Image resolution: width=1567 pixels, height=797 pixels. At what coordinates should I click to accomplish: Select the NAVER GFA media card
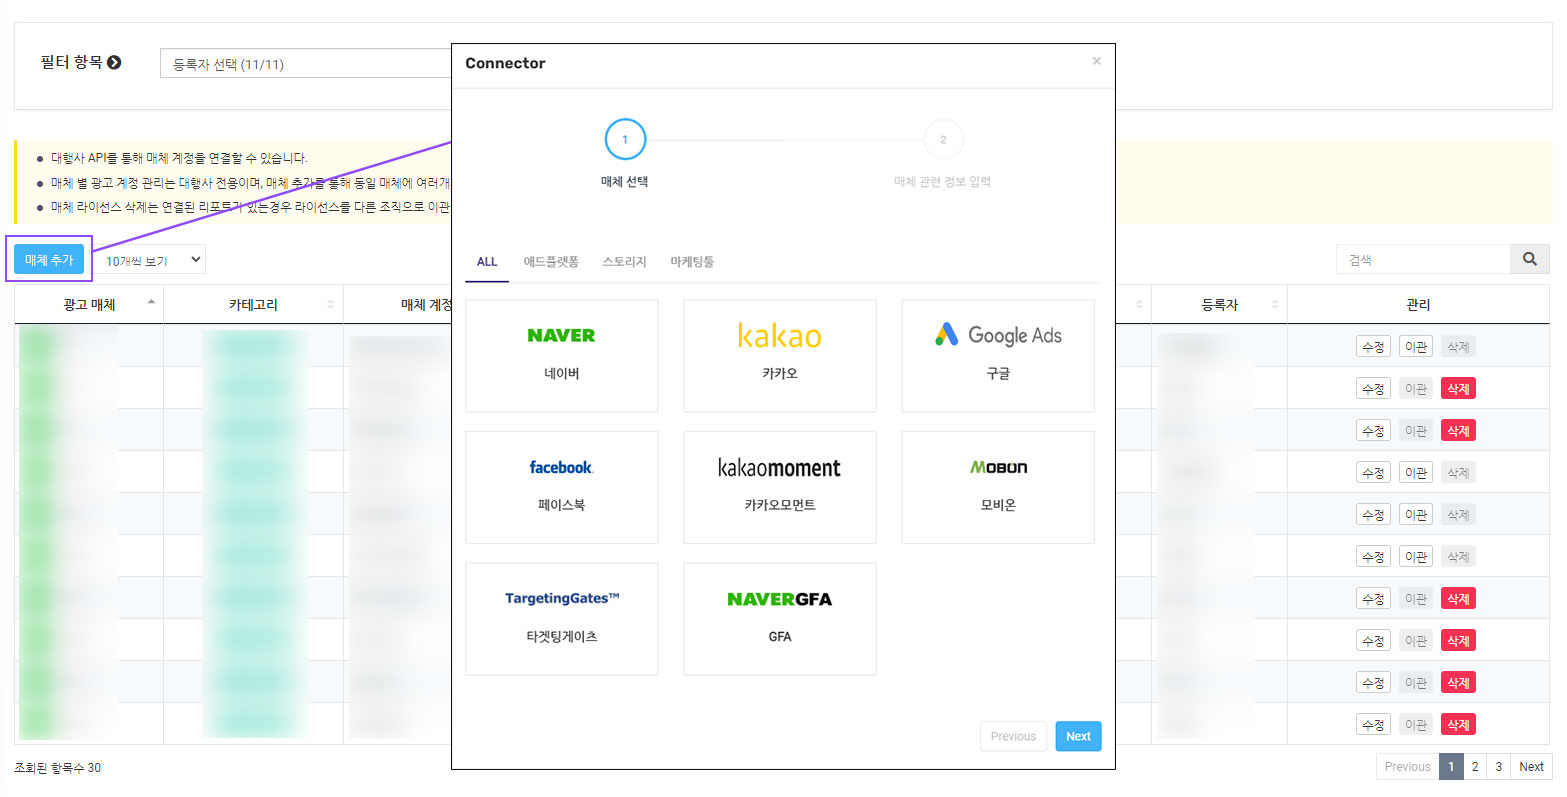coord(780,619)
